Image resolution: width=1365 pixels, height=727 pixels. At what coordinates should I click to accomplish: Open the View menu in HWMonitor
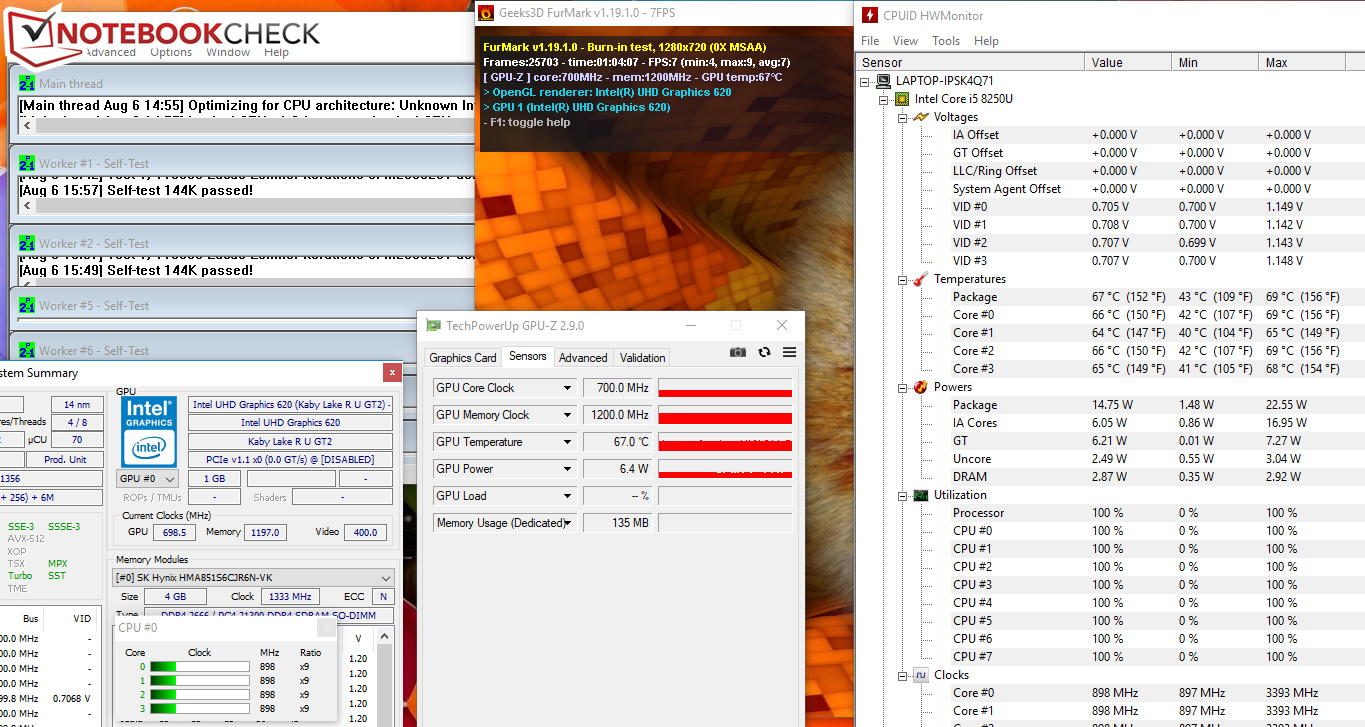pos(905,41)
